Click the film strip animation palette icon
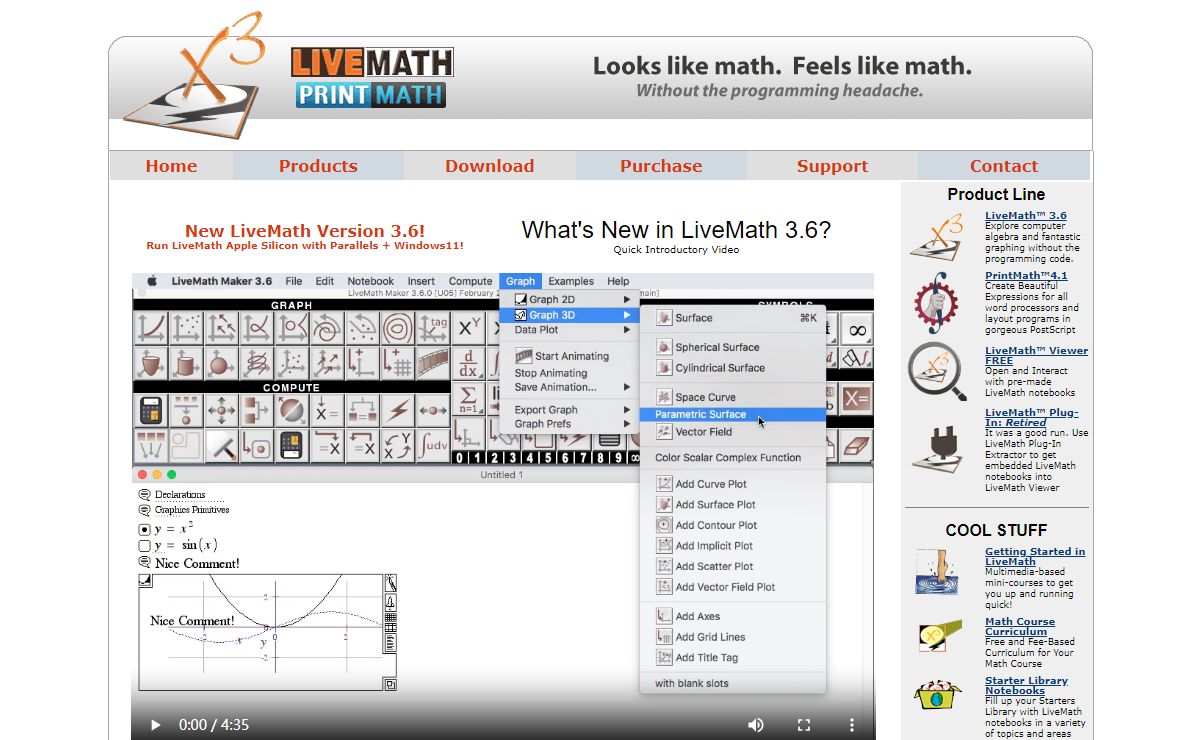The image size is (1200, 740). (433, 362)
